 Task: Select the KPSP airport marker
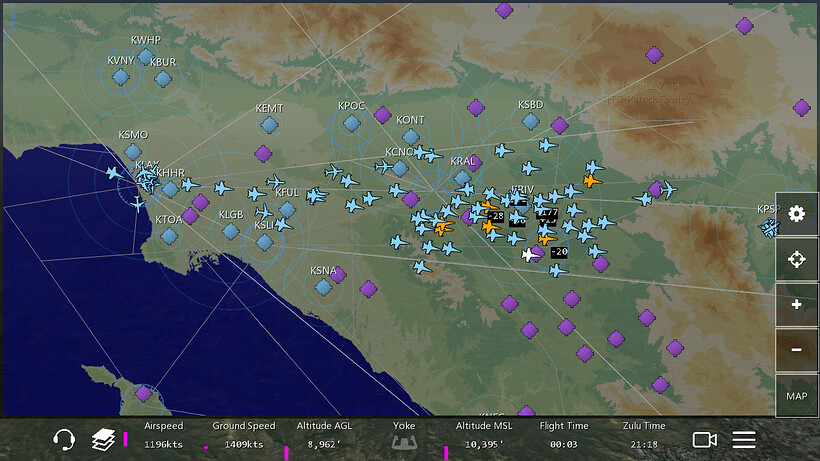click(769, 227)
